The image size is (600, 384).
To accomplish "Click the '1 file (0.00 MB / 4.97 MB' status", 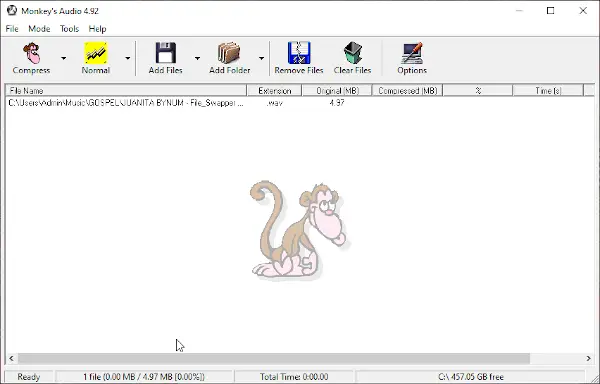I will tap(144, 377).
